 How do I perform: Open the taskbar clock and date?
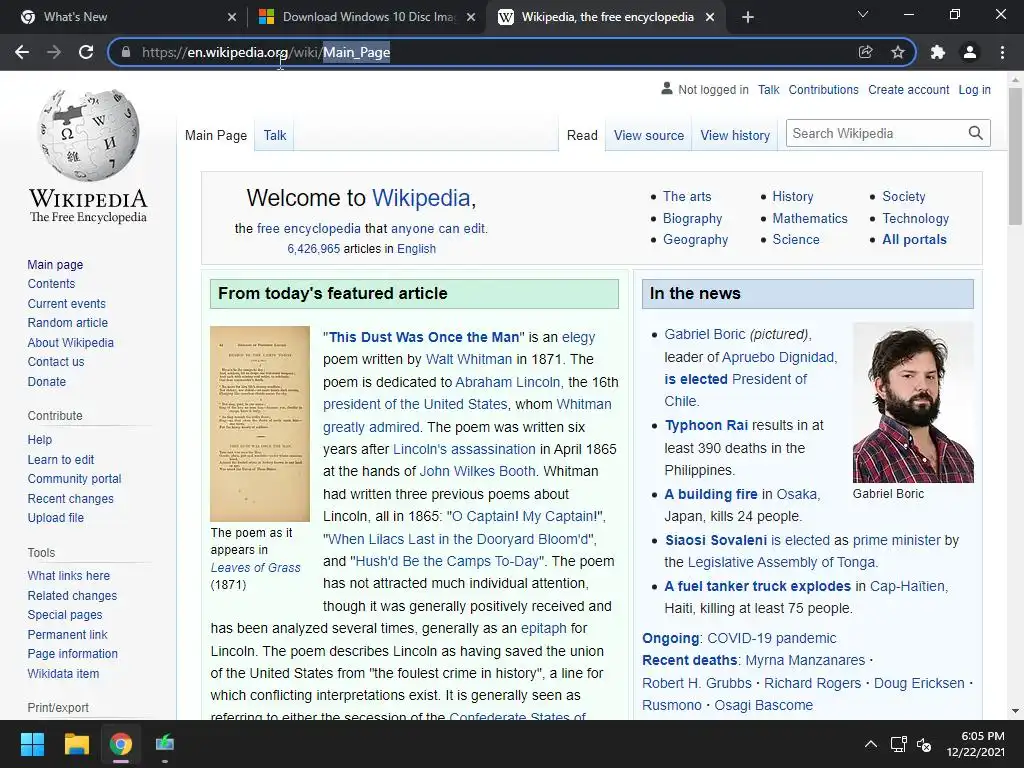[x=976, y=744]
